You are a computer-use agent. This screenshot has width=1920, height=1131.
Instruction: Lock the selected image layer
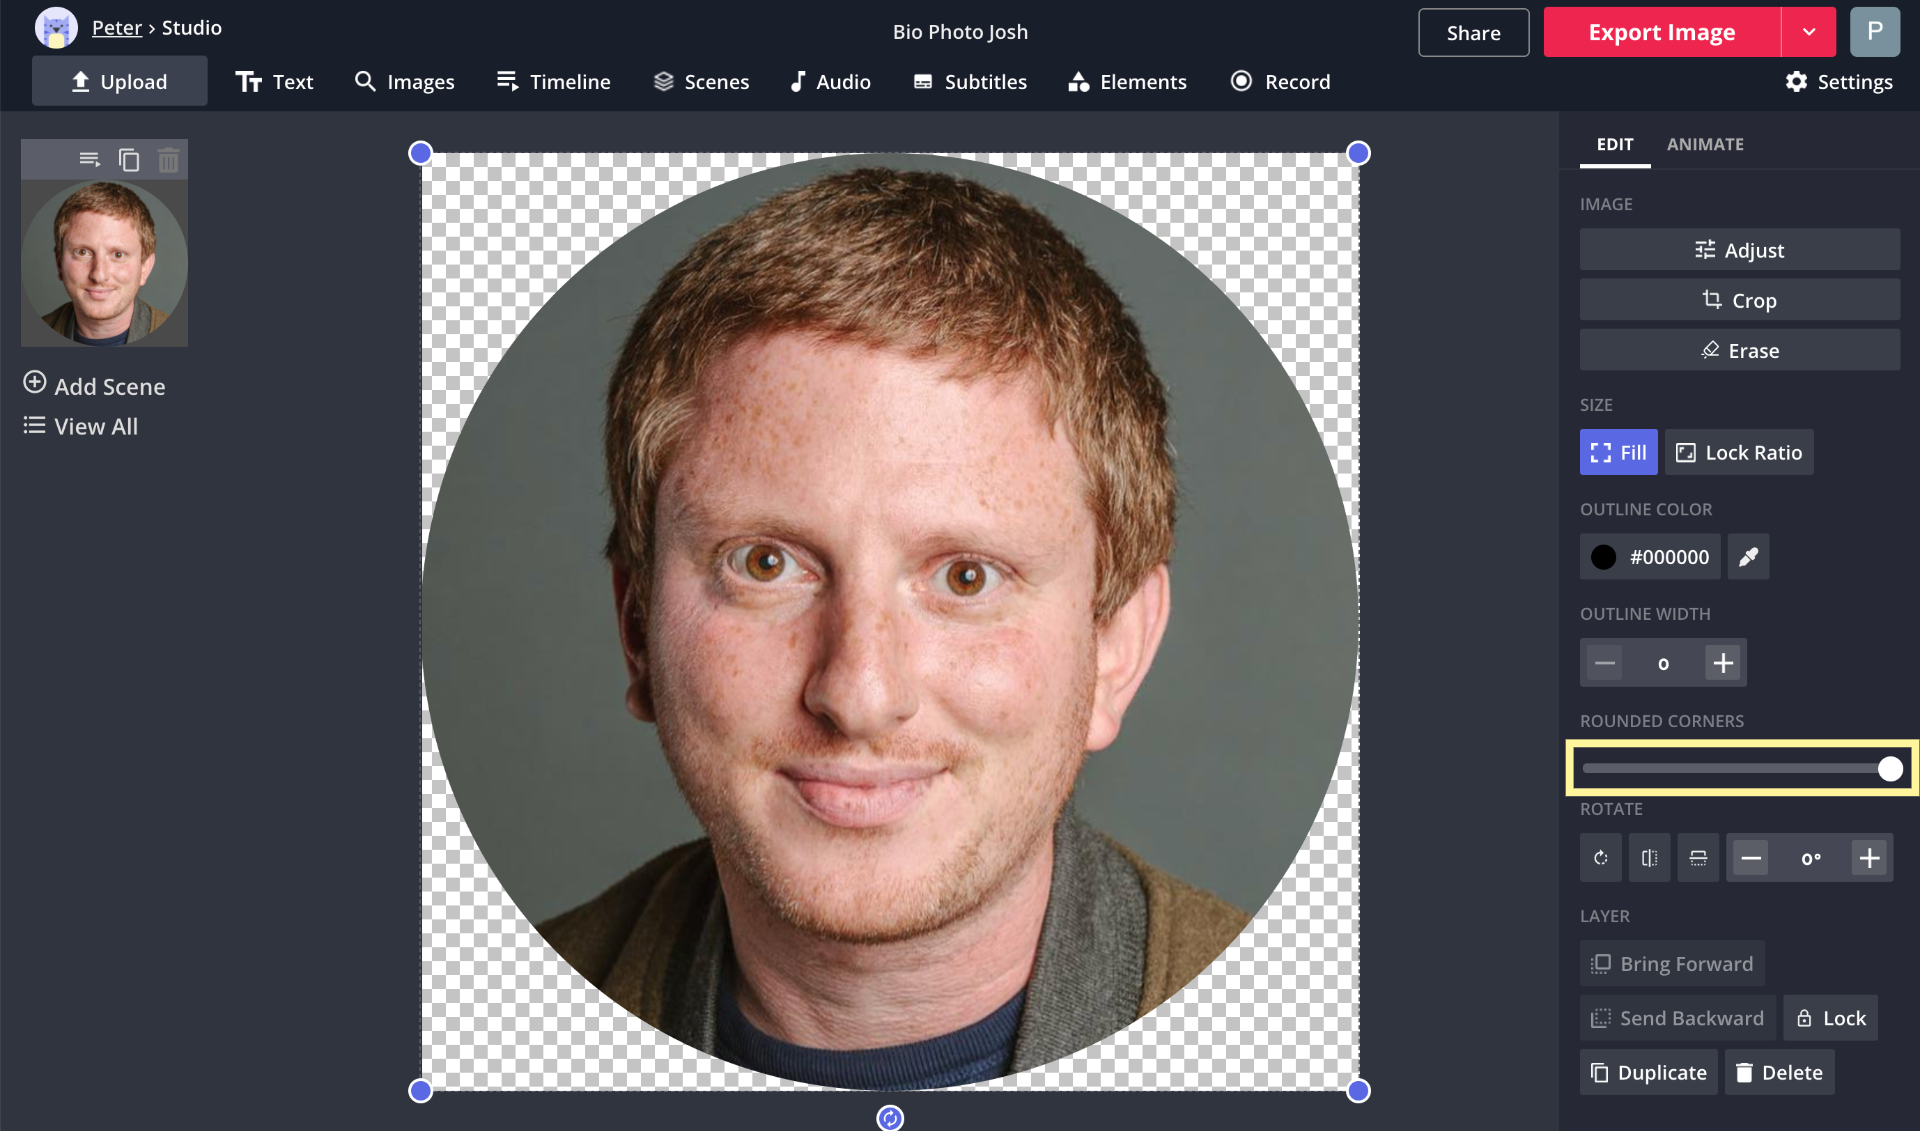coord(1830,1017)
